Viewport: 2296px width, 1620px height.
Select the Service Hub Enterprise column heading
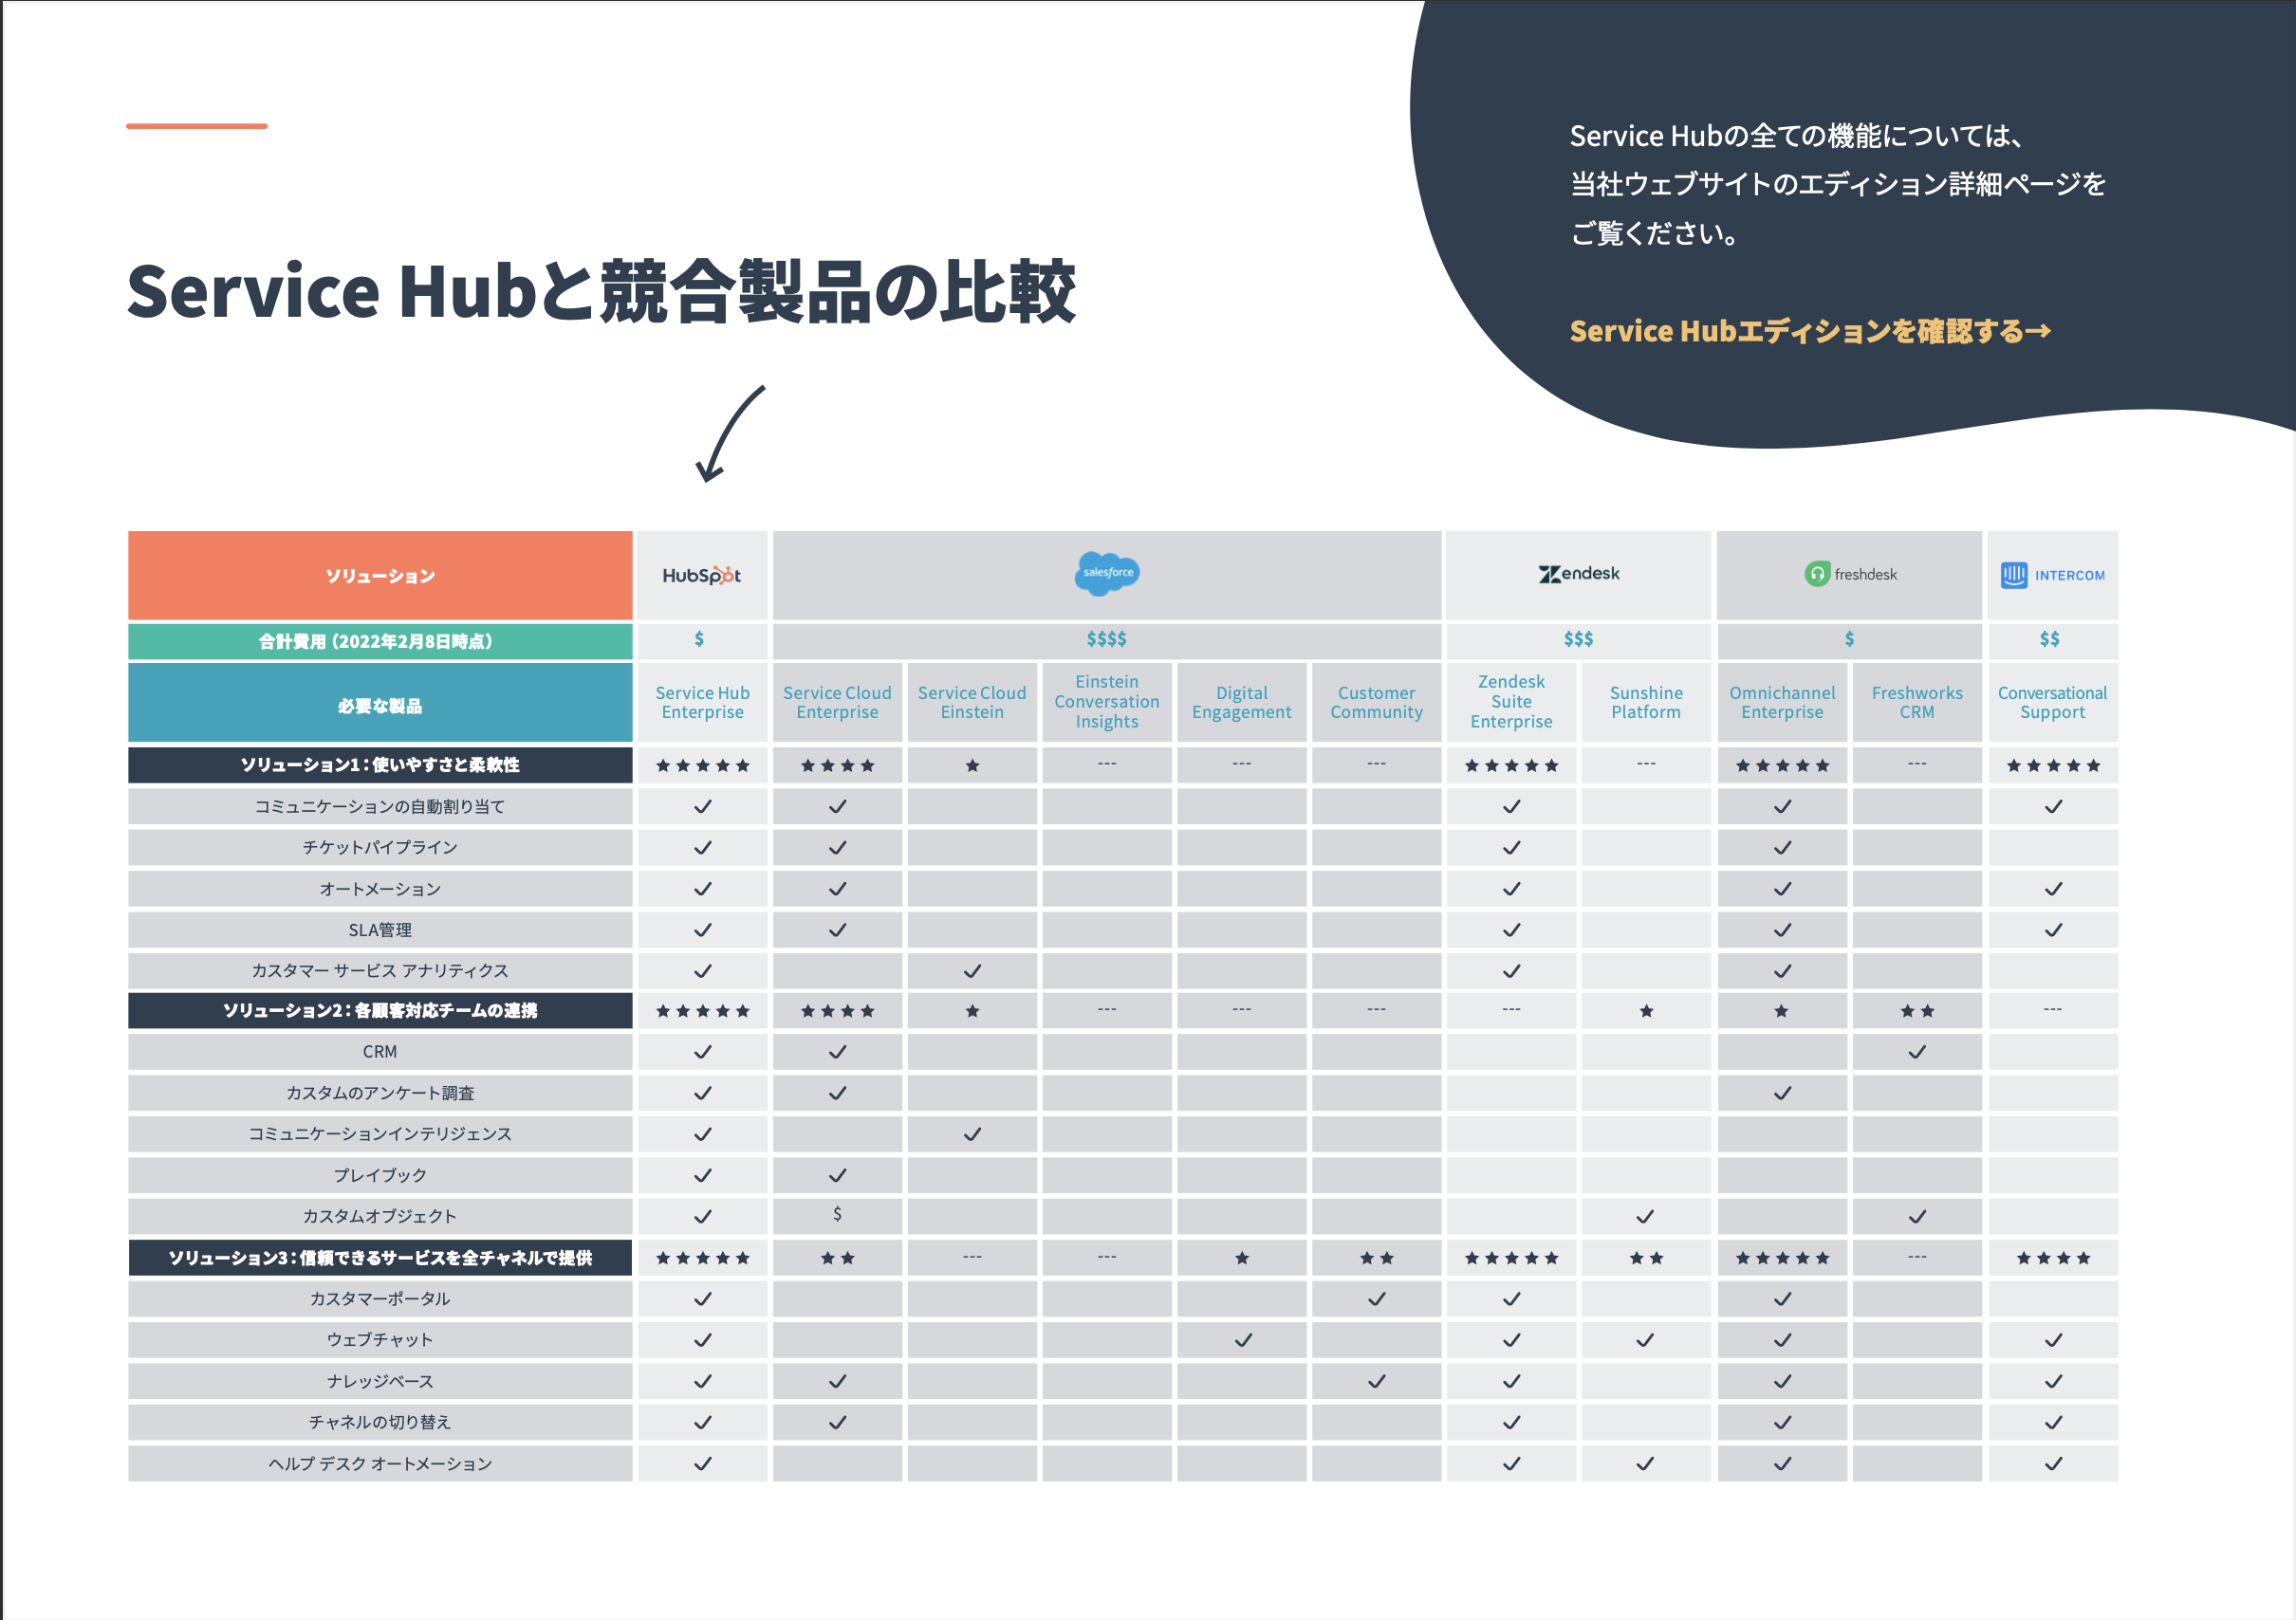click(x=702, y=702)
